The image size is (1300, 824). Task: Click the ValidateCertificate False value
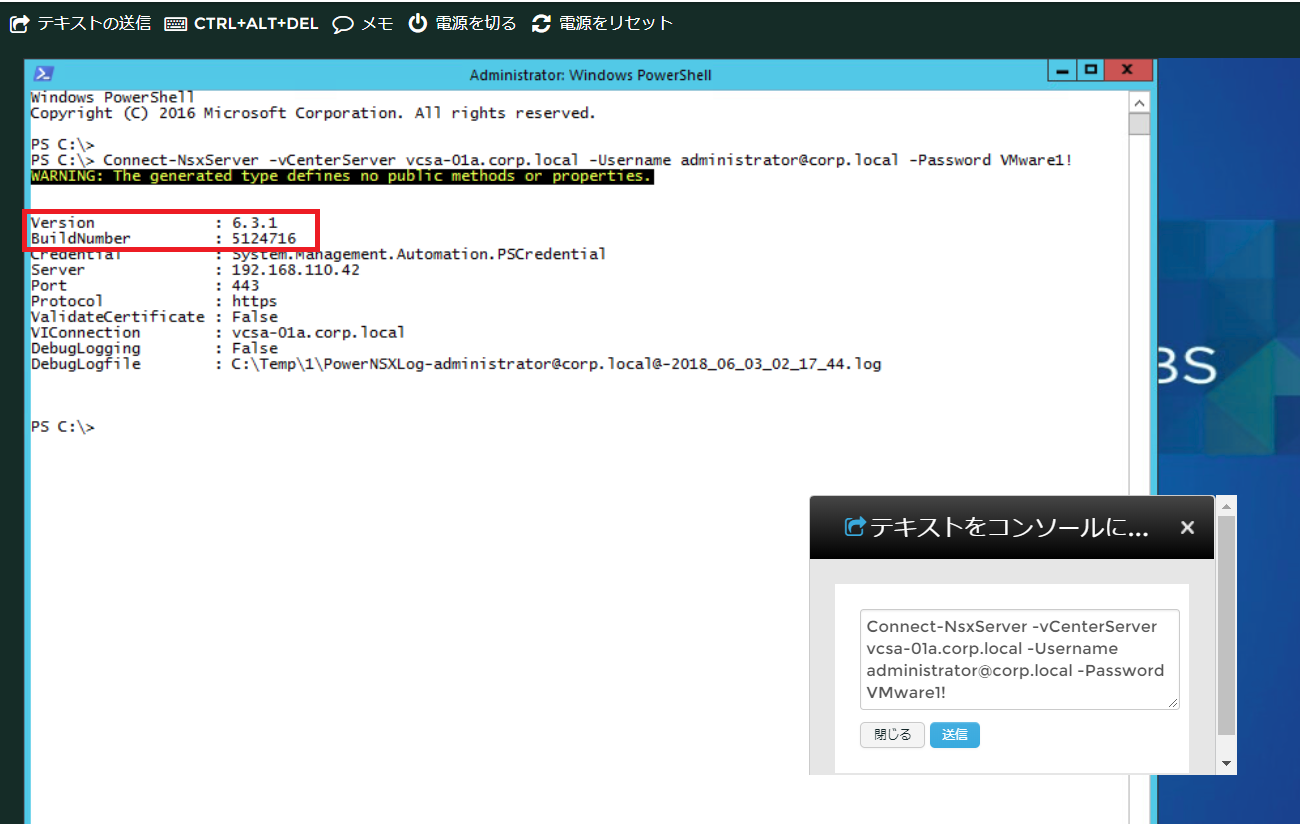[254, 317]
